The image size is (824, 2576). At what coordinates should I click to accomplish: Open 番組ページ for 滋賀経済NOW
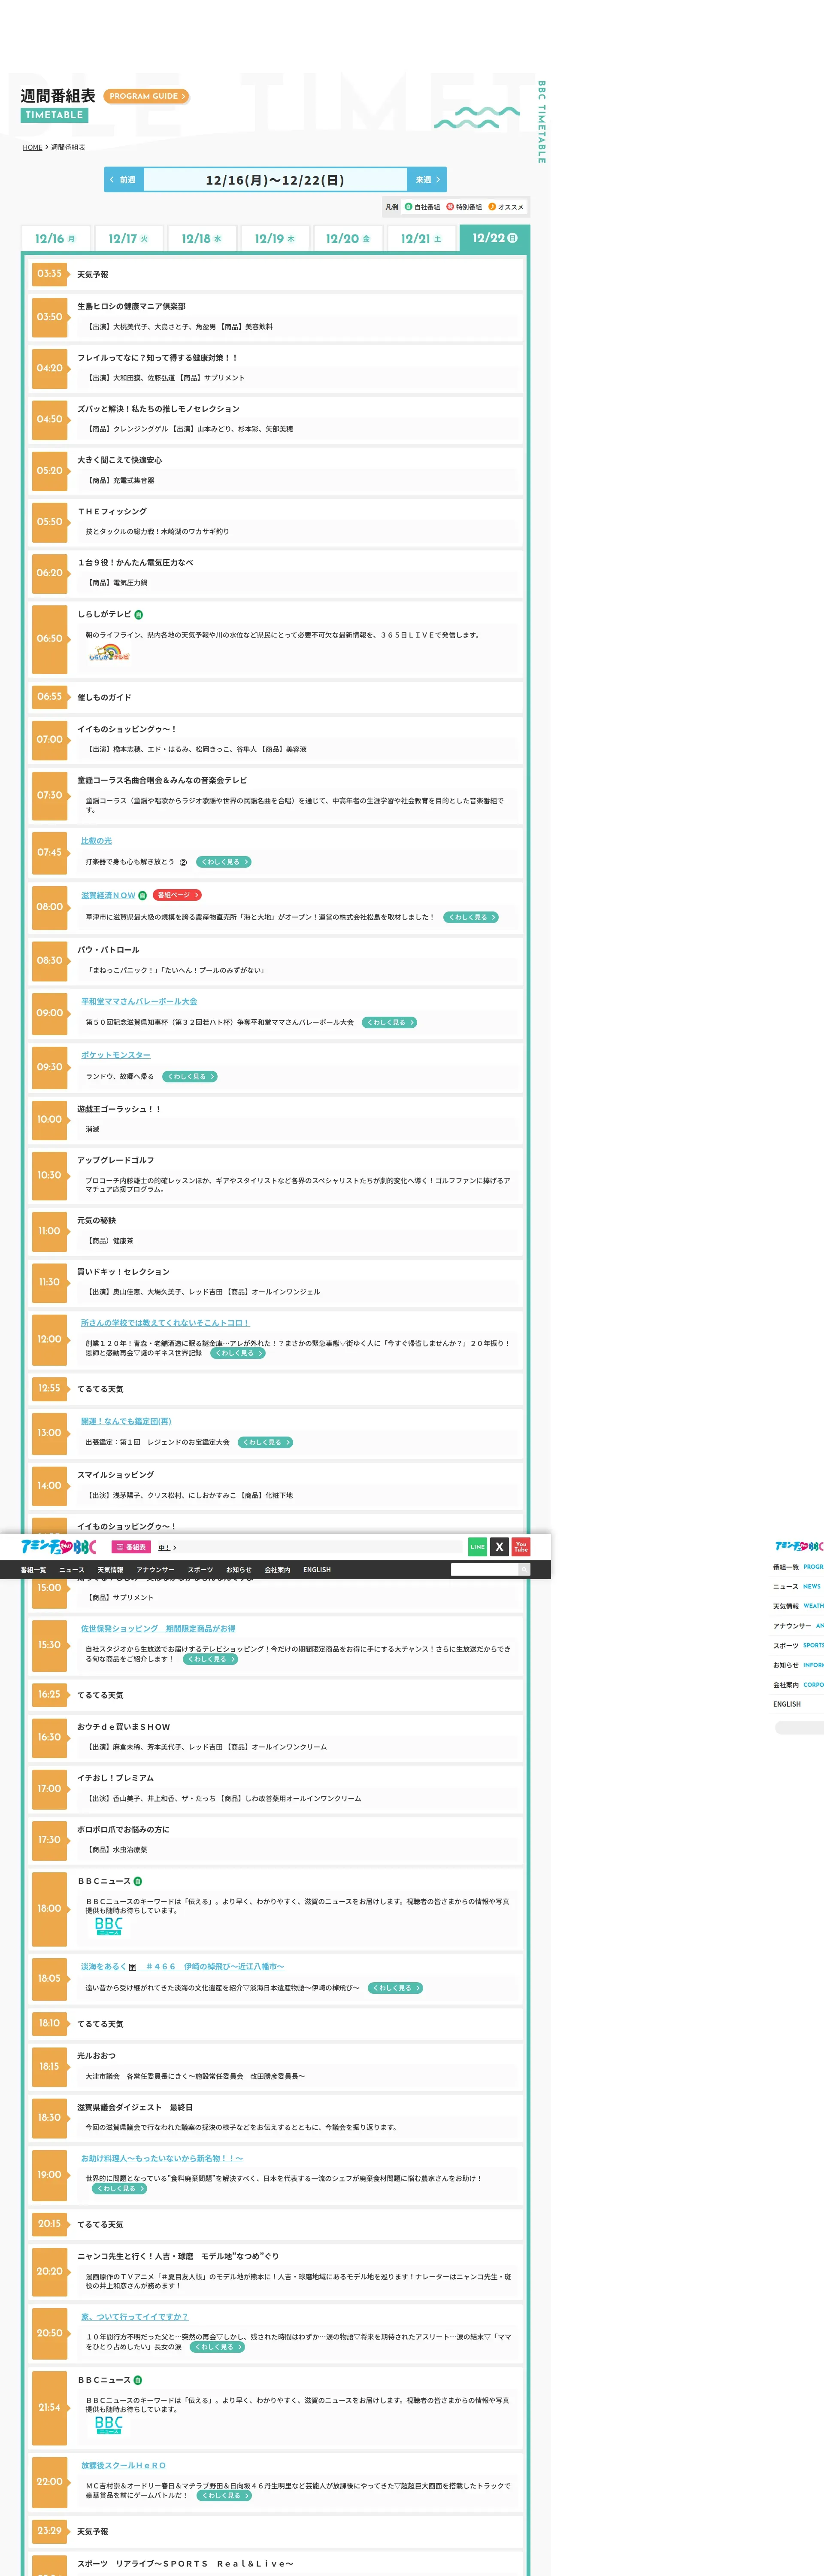point(177,895)
